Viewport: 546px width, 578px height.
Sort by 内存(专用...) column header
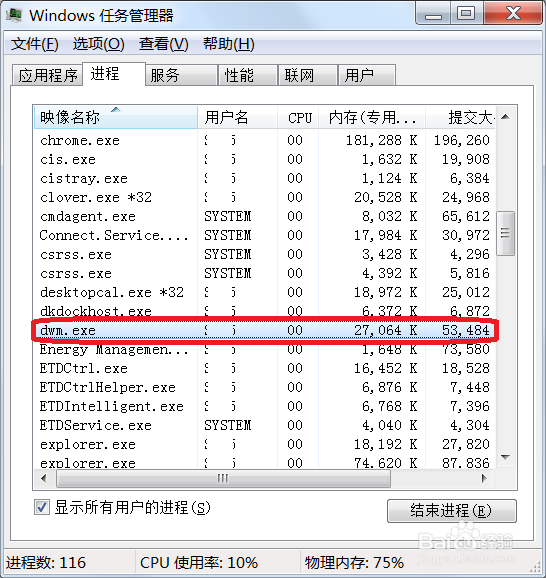tap(372, 117)
